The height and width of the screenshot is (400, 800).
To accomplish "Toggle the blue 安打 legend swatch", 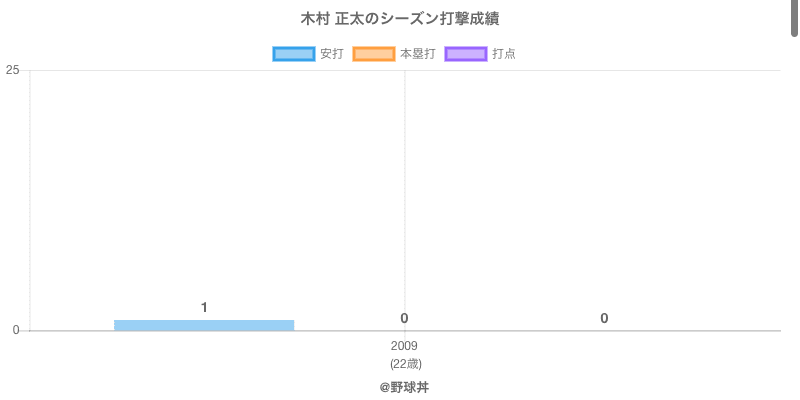I will (x=294, y=54).
